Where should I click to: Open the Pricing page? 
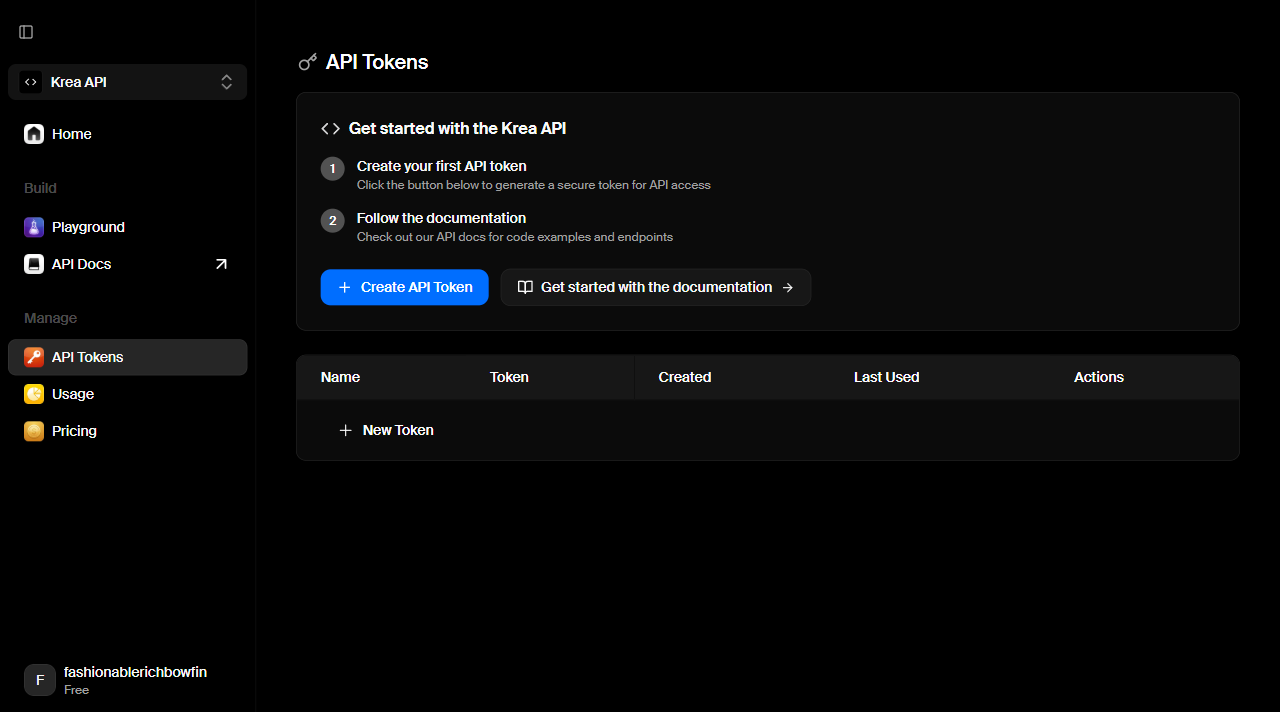tap(128, 431)
